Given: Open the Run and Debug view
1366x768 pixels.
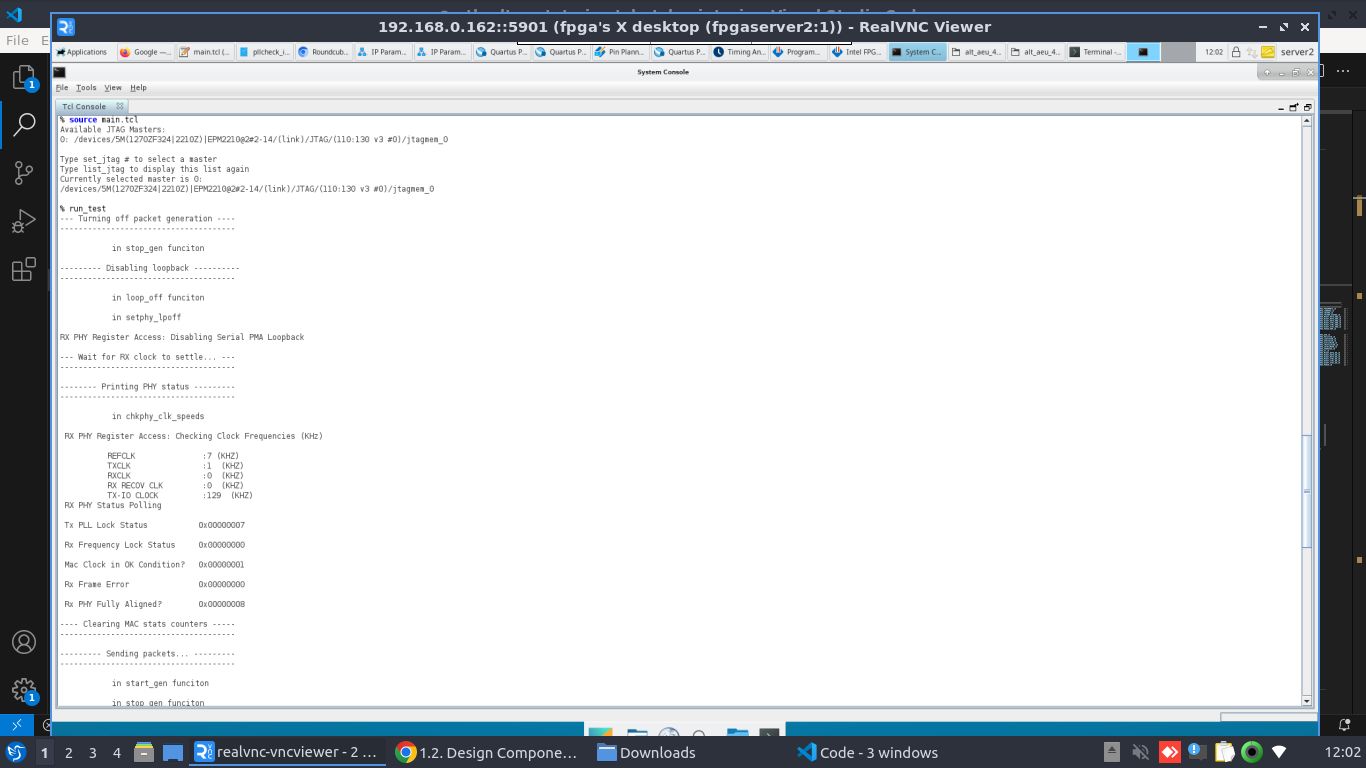Looking at the screenshot, I should (x=24, y=221).
